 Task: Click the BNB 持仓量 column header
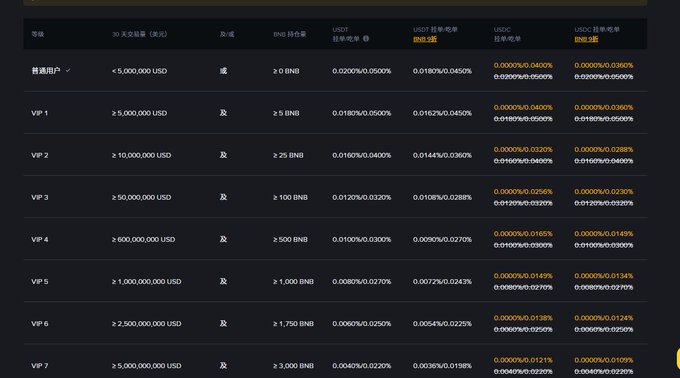(290, 34)
